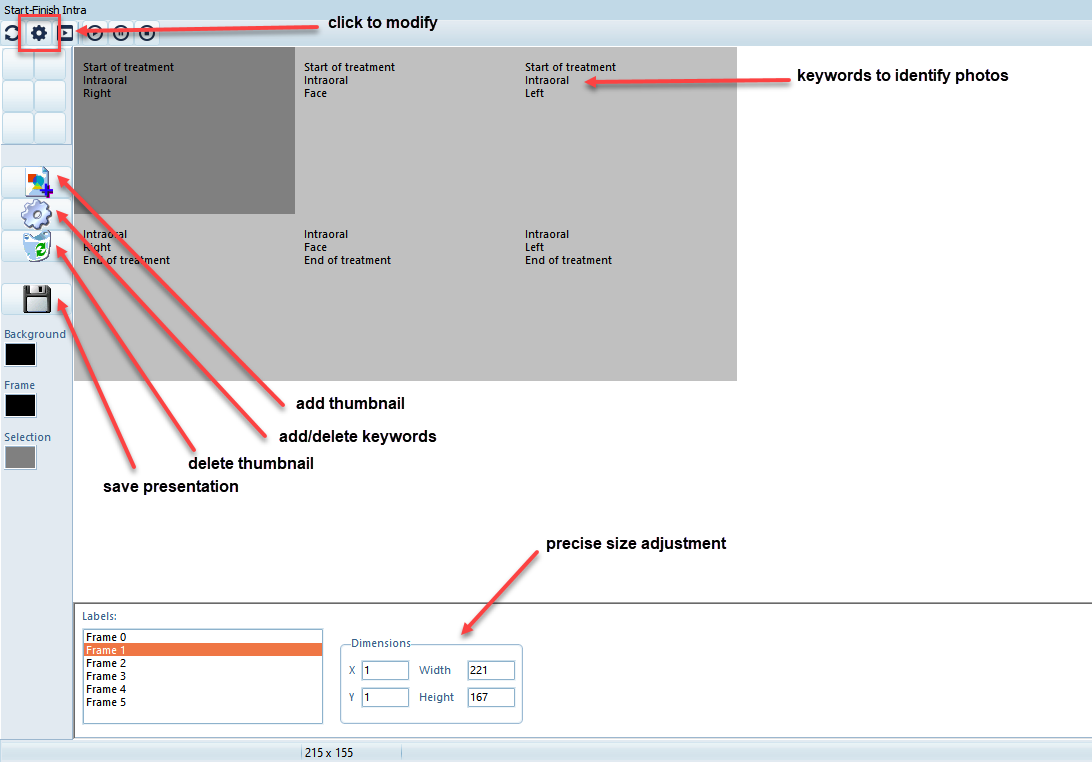This screenshot has width=1092, height=762.
Task: Open add/delete keywords gear button
Action: tap(36, 214)
